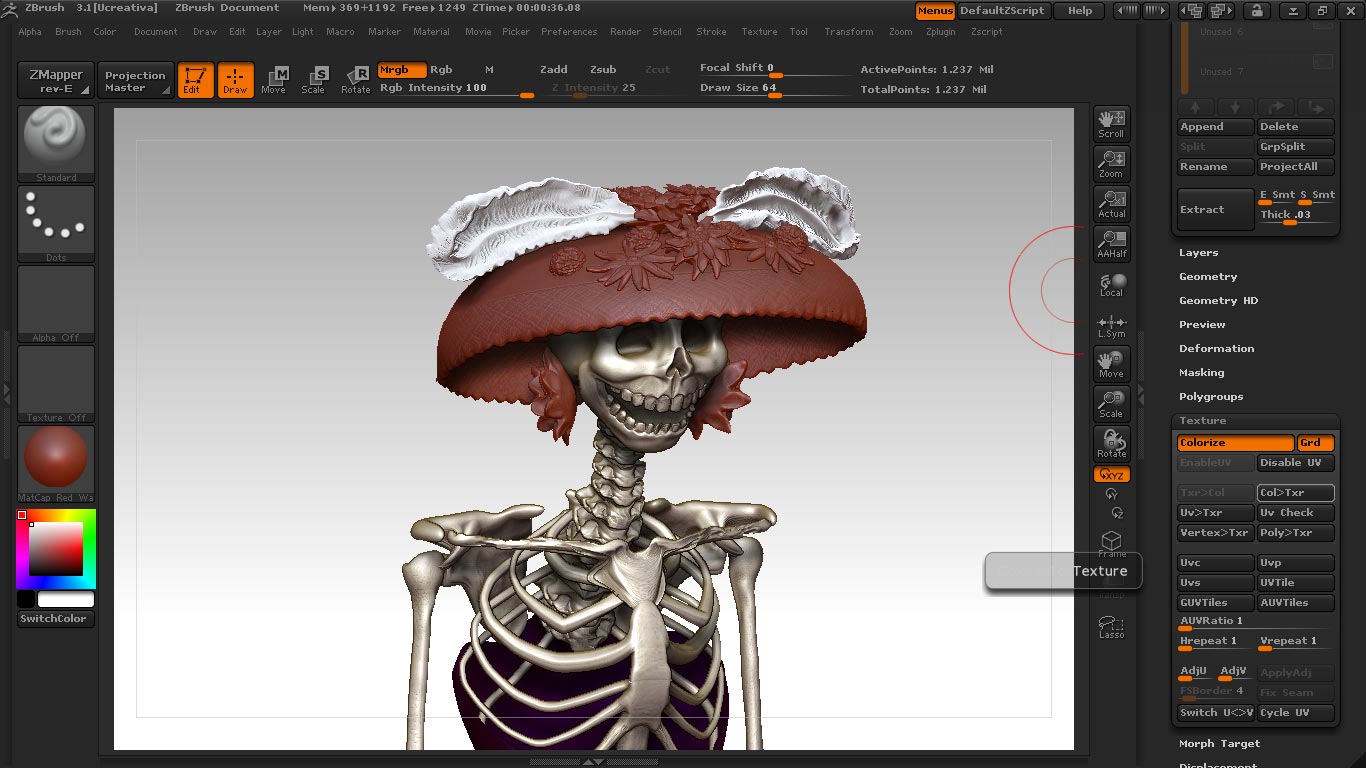Select the Move transpose icon on right shelf
The width and height of the screenshot is (1366, 768).
(x=1111, y=363)
